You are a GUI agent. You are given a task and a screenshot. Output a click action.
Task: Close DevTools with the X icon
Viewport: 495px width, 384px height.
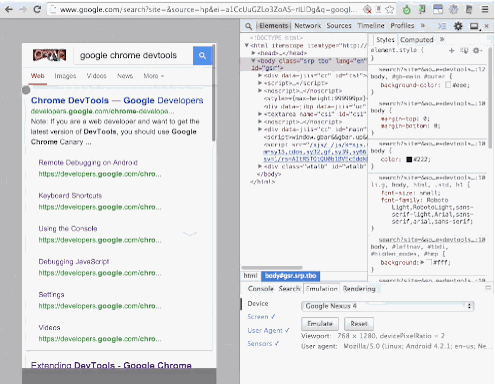[486, 26]
